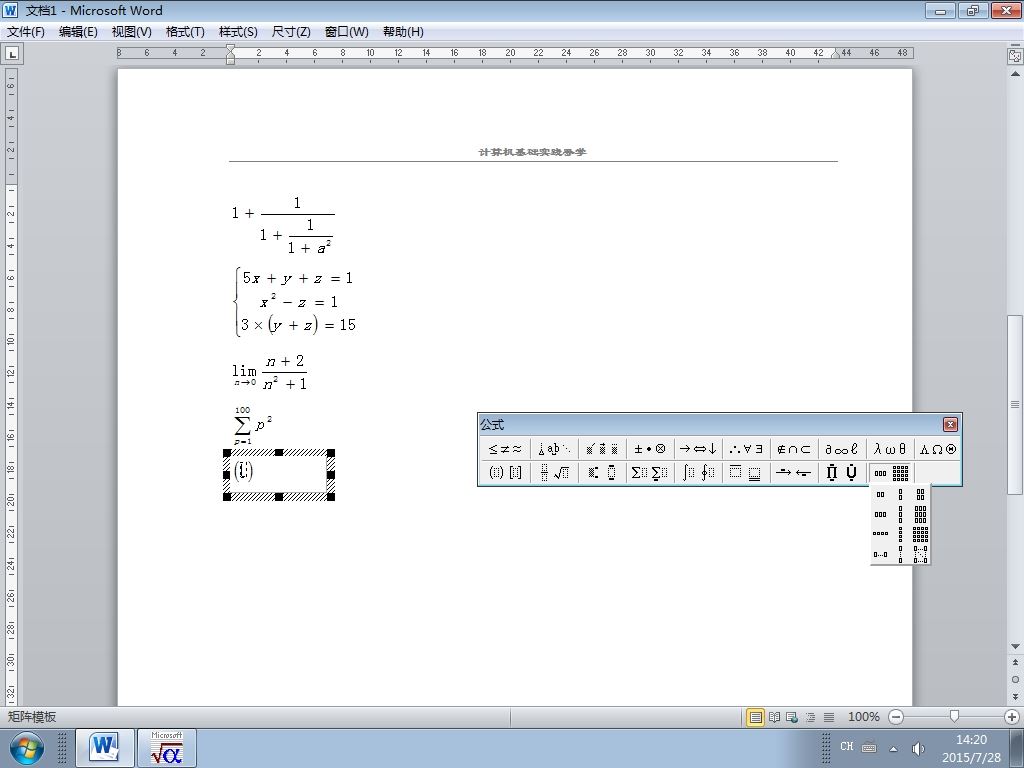Click the vertical scrollbar thumb
This screenshot has width=1024, height=768.
click(x=1015, y=405)
